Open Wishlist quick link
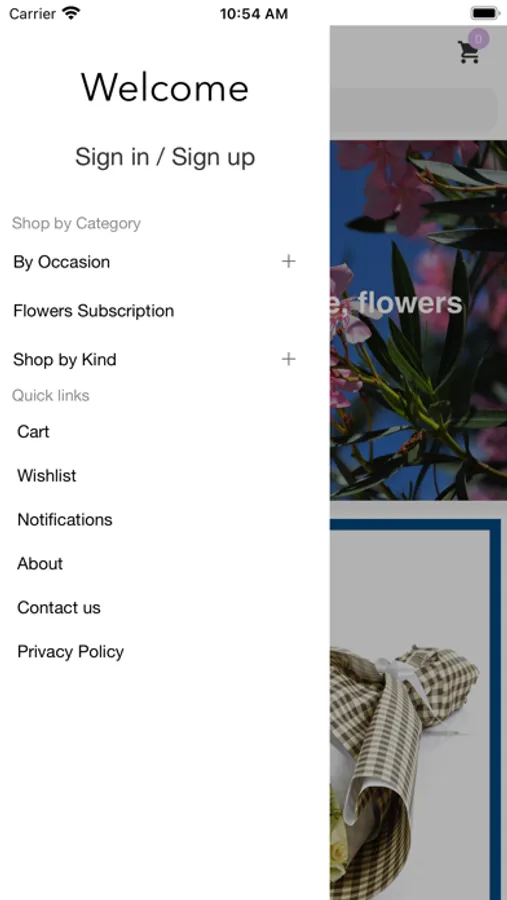This screenshot has width=507, height=900. [47, 476]
